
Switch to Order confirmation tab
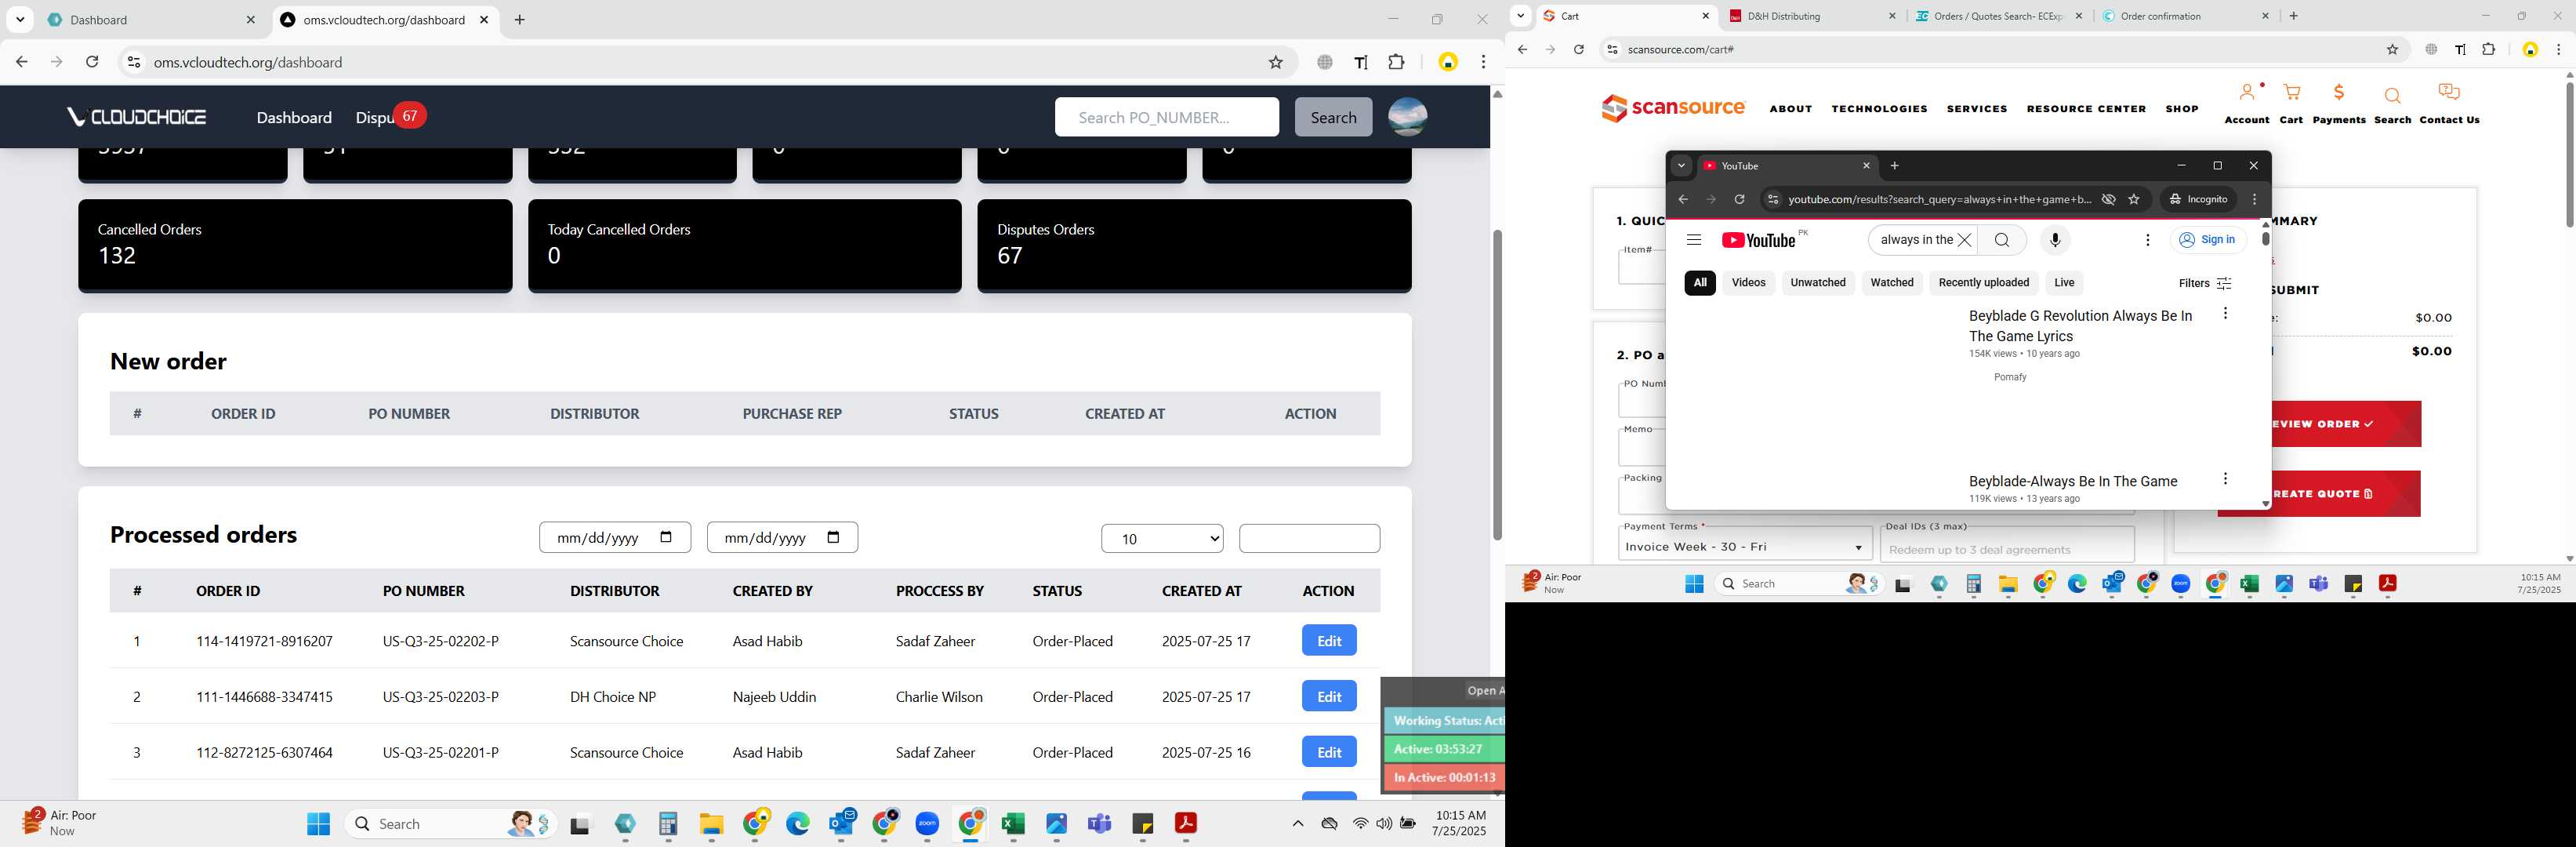tap(2185, 16)
